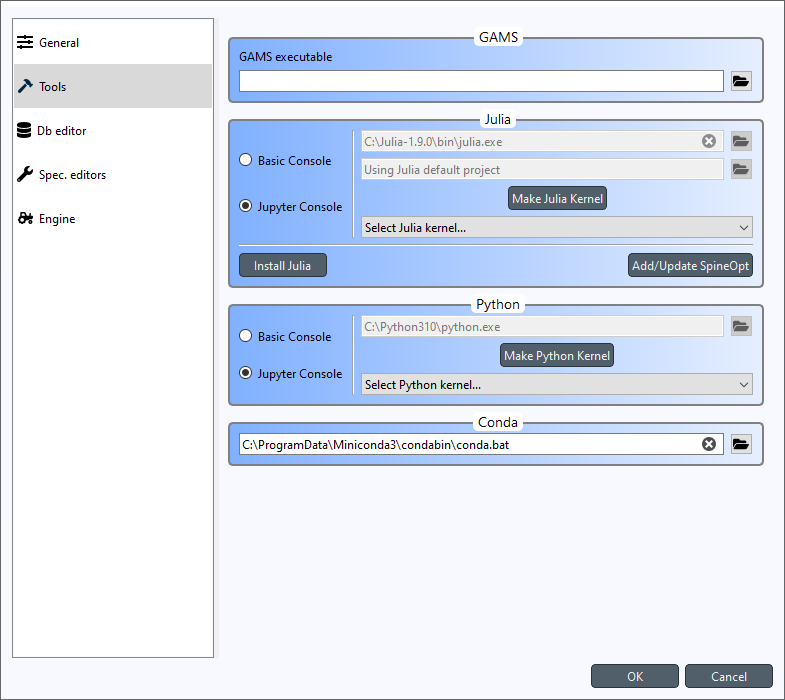Screen dimensions: 785x700
Task: Switch to Spec. editors settings
Action: coord(113,174)
